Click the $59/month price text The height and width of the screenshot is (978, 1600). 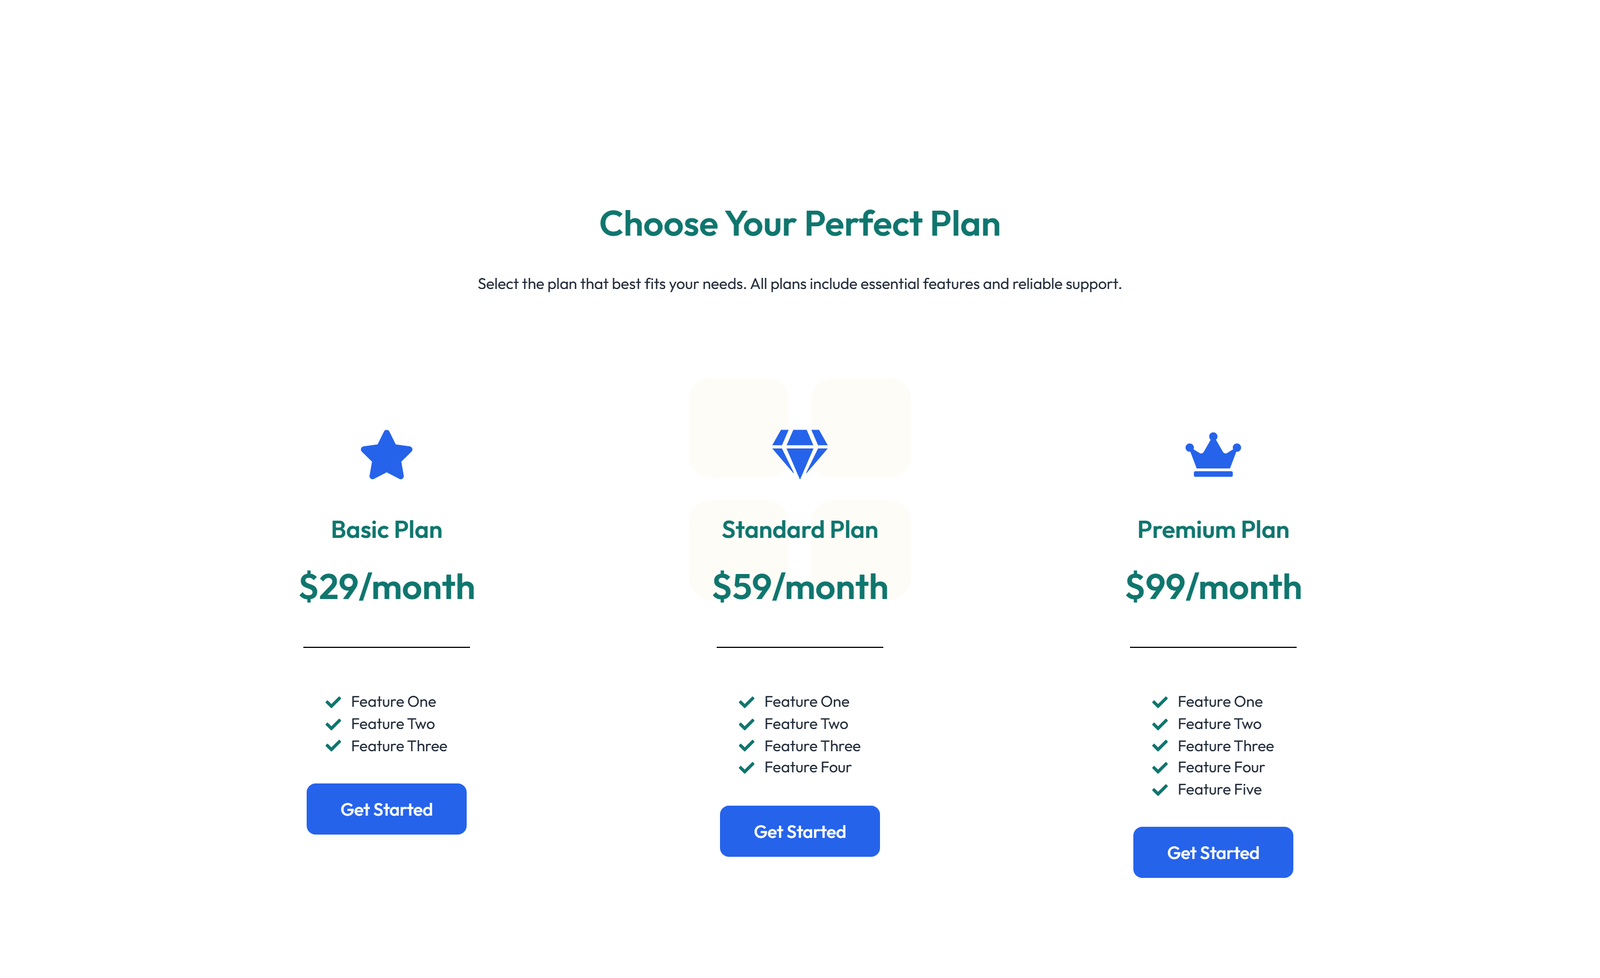[799, 588]
